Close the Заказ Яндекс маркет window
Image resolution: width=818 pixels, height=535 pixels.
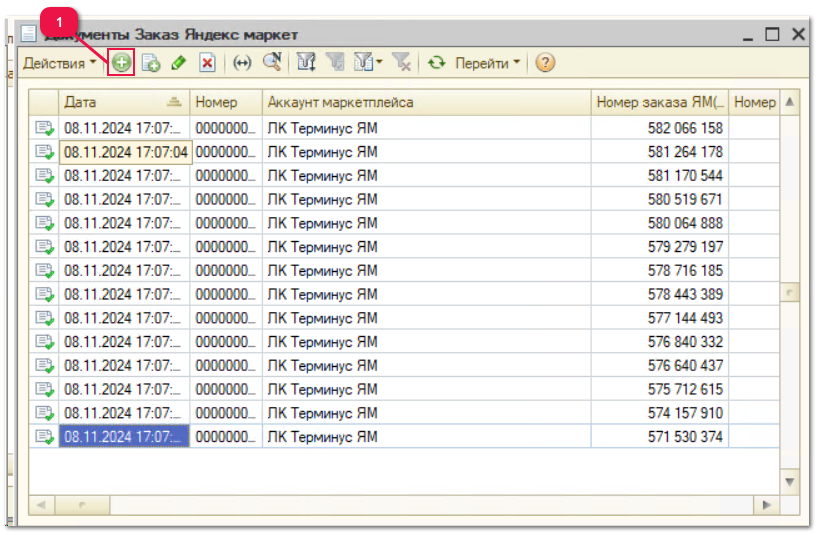point(798,34)
